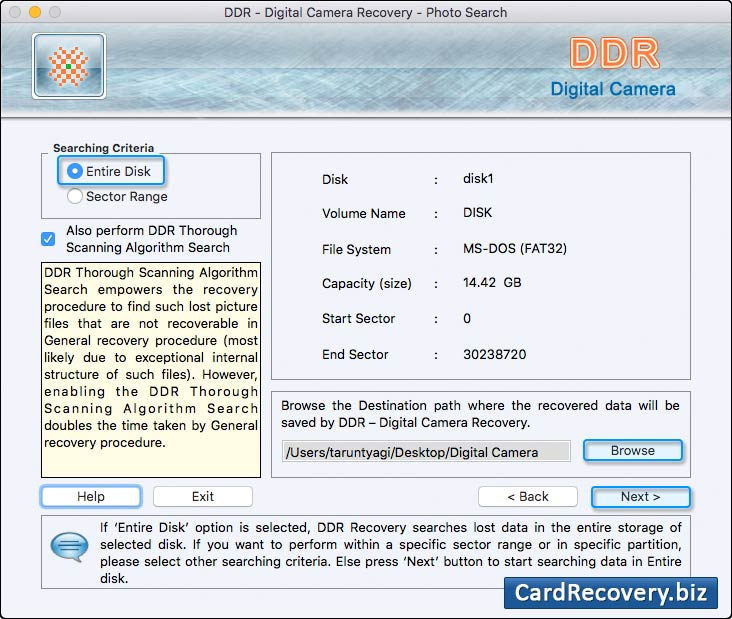
Task: Click the Start Sector label
Action: click(359, 318)
